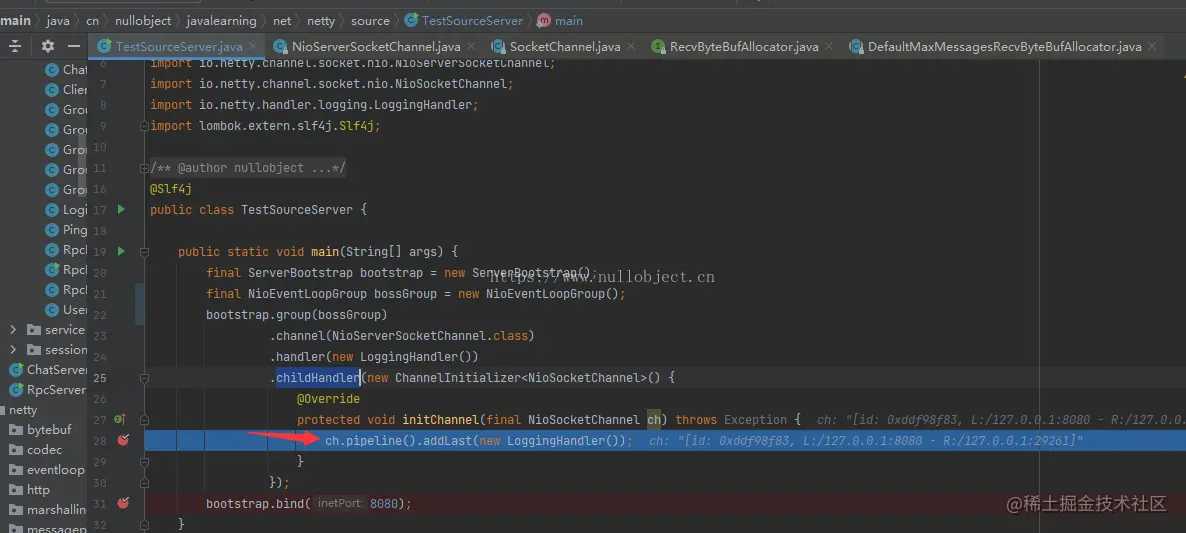1186x533 pixels.
Task: Close the TestSourceServer.java tab
Action: [254, 47]
